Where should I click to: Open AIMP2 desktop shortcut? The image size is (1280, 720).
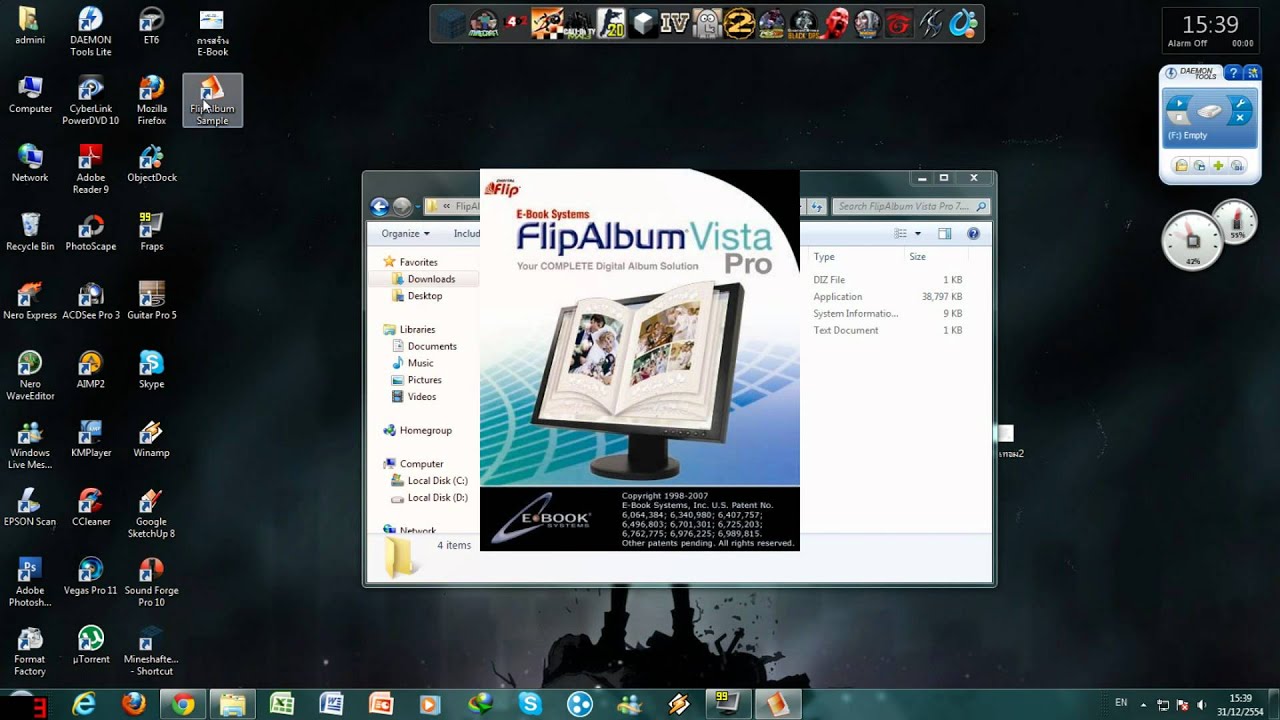91,370
